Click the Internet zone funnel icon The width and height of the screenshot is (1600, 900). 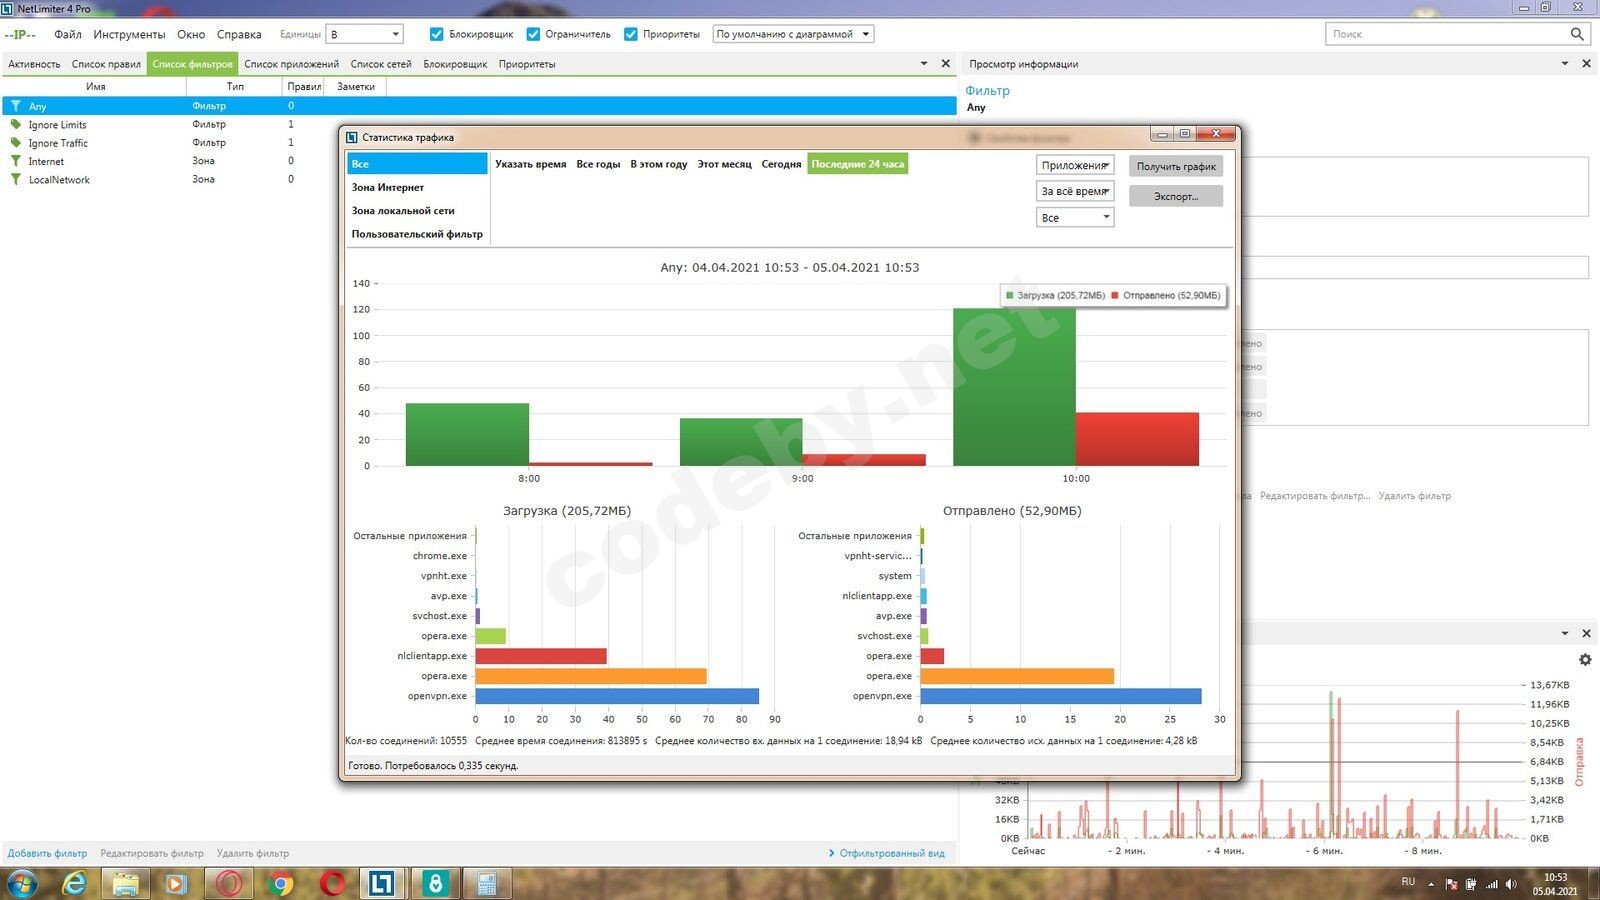coord(16,161)
